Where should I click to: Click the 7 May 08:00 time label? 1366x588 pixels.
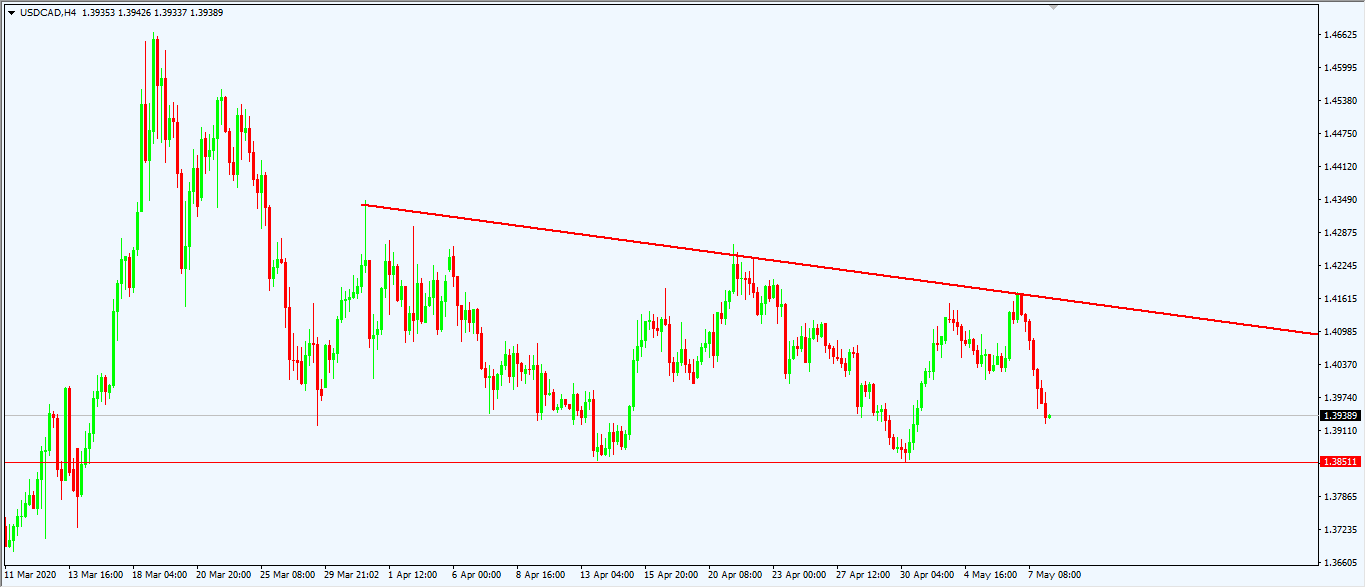click(x=1054, y=575)
